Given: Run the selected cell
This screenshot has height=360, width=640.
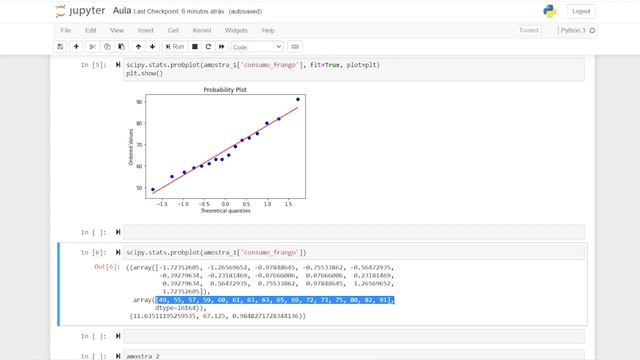Looking at the screenshot, I should pyautogui.click(x=175, y=47).
